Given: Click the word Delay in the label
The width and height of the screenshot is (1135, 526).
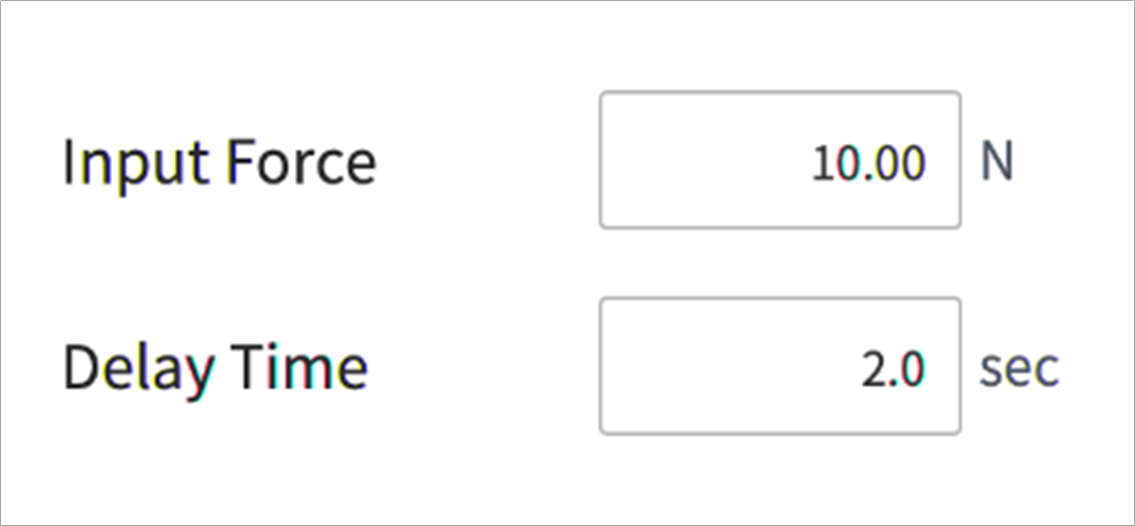Looking at the screenshot, I should (138, 369).
